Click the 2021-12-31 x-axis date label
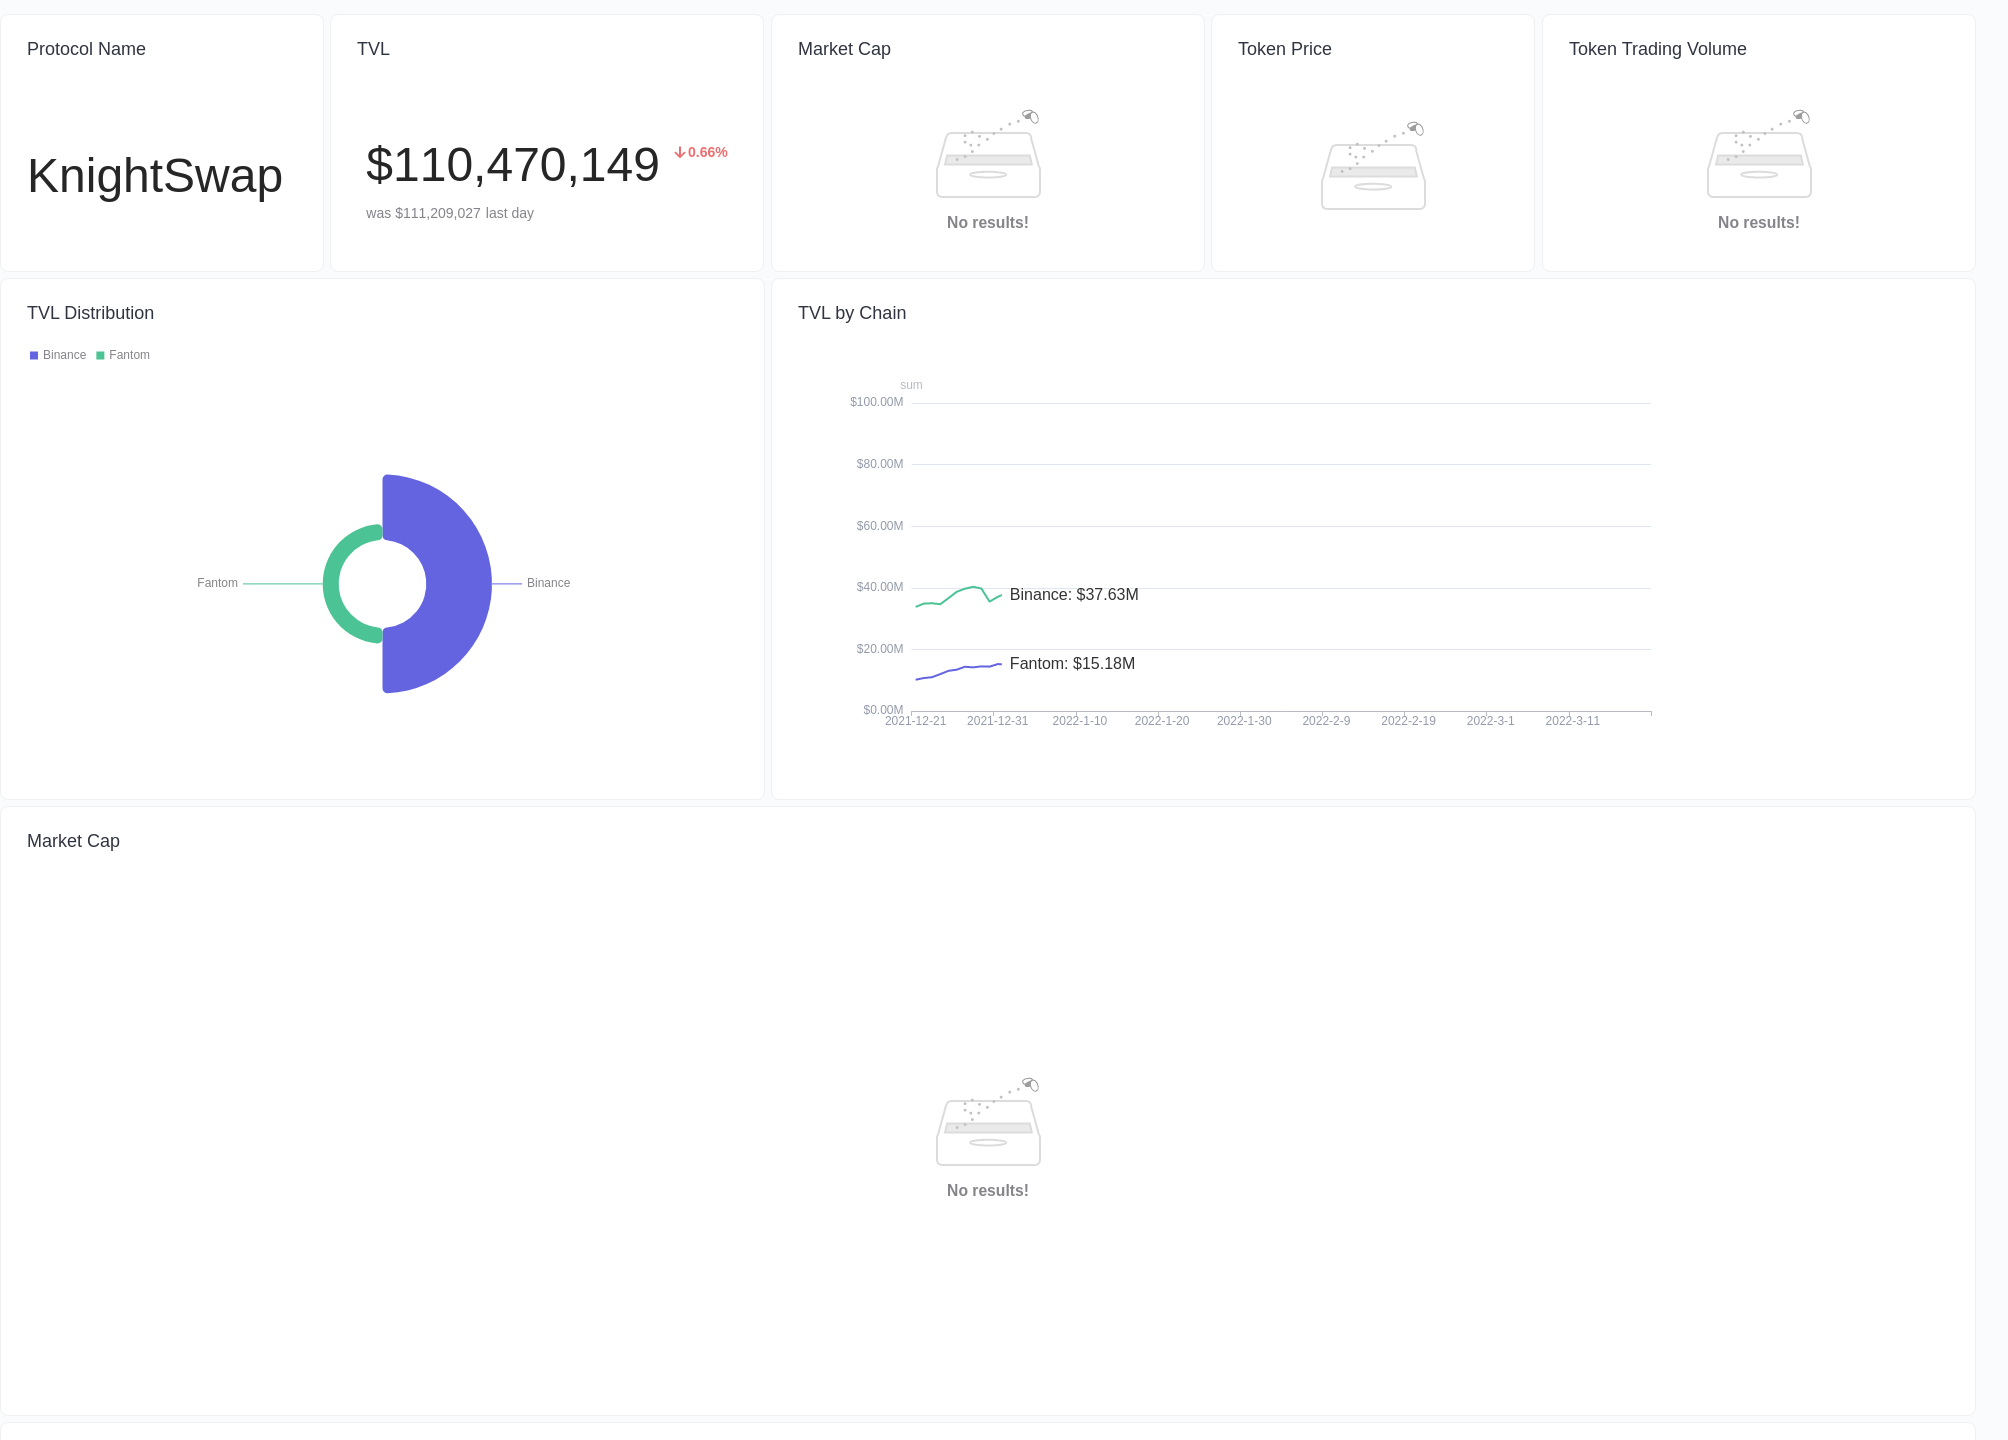The image size is (2008, 1440). tap(997, 721)
